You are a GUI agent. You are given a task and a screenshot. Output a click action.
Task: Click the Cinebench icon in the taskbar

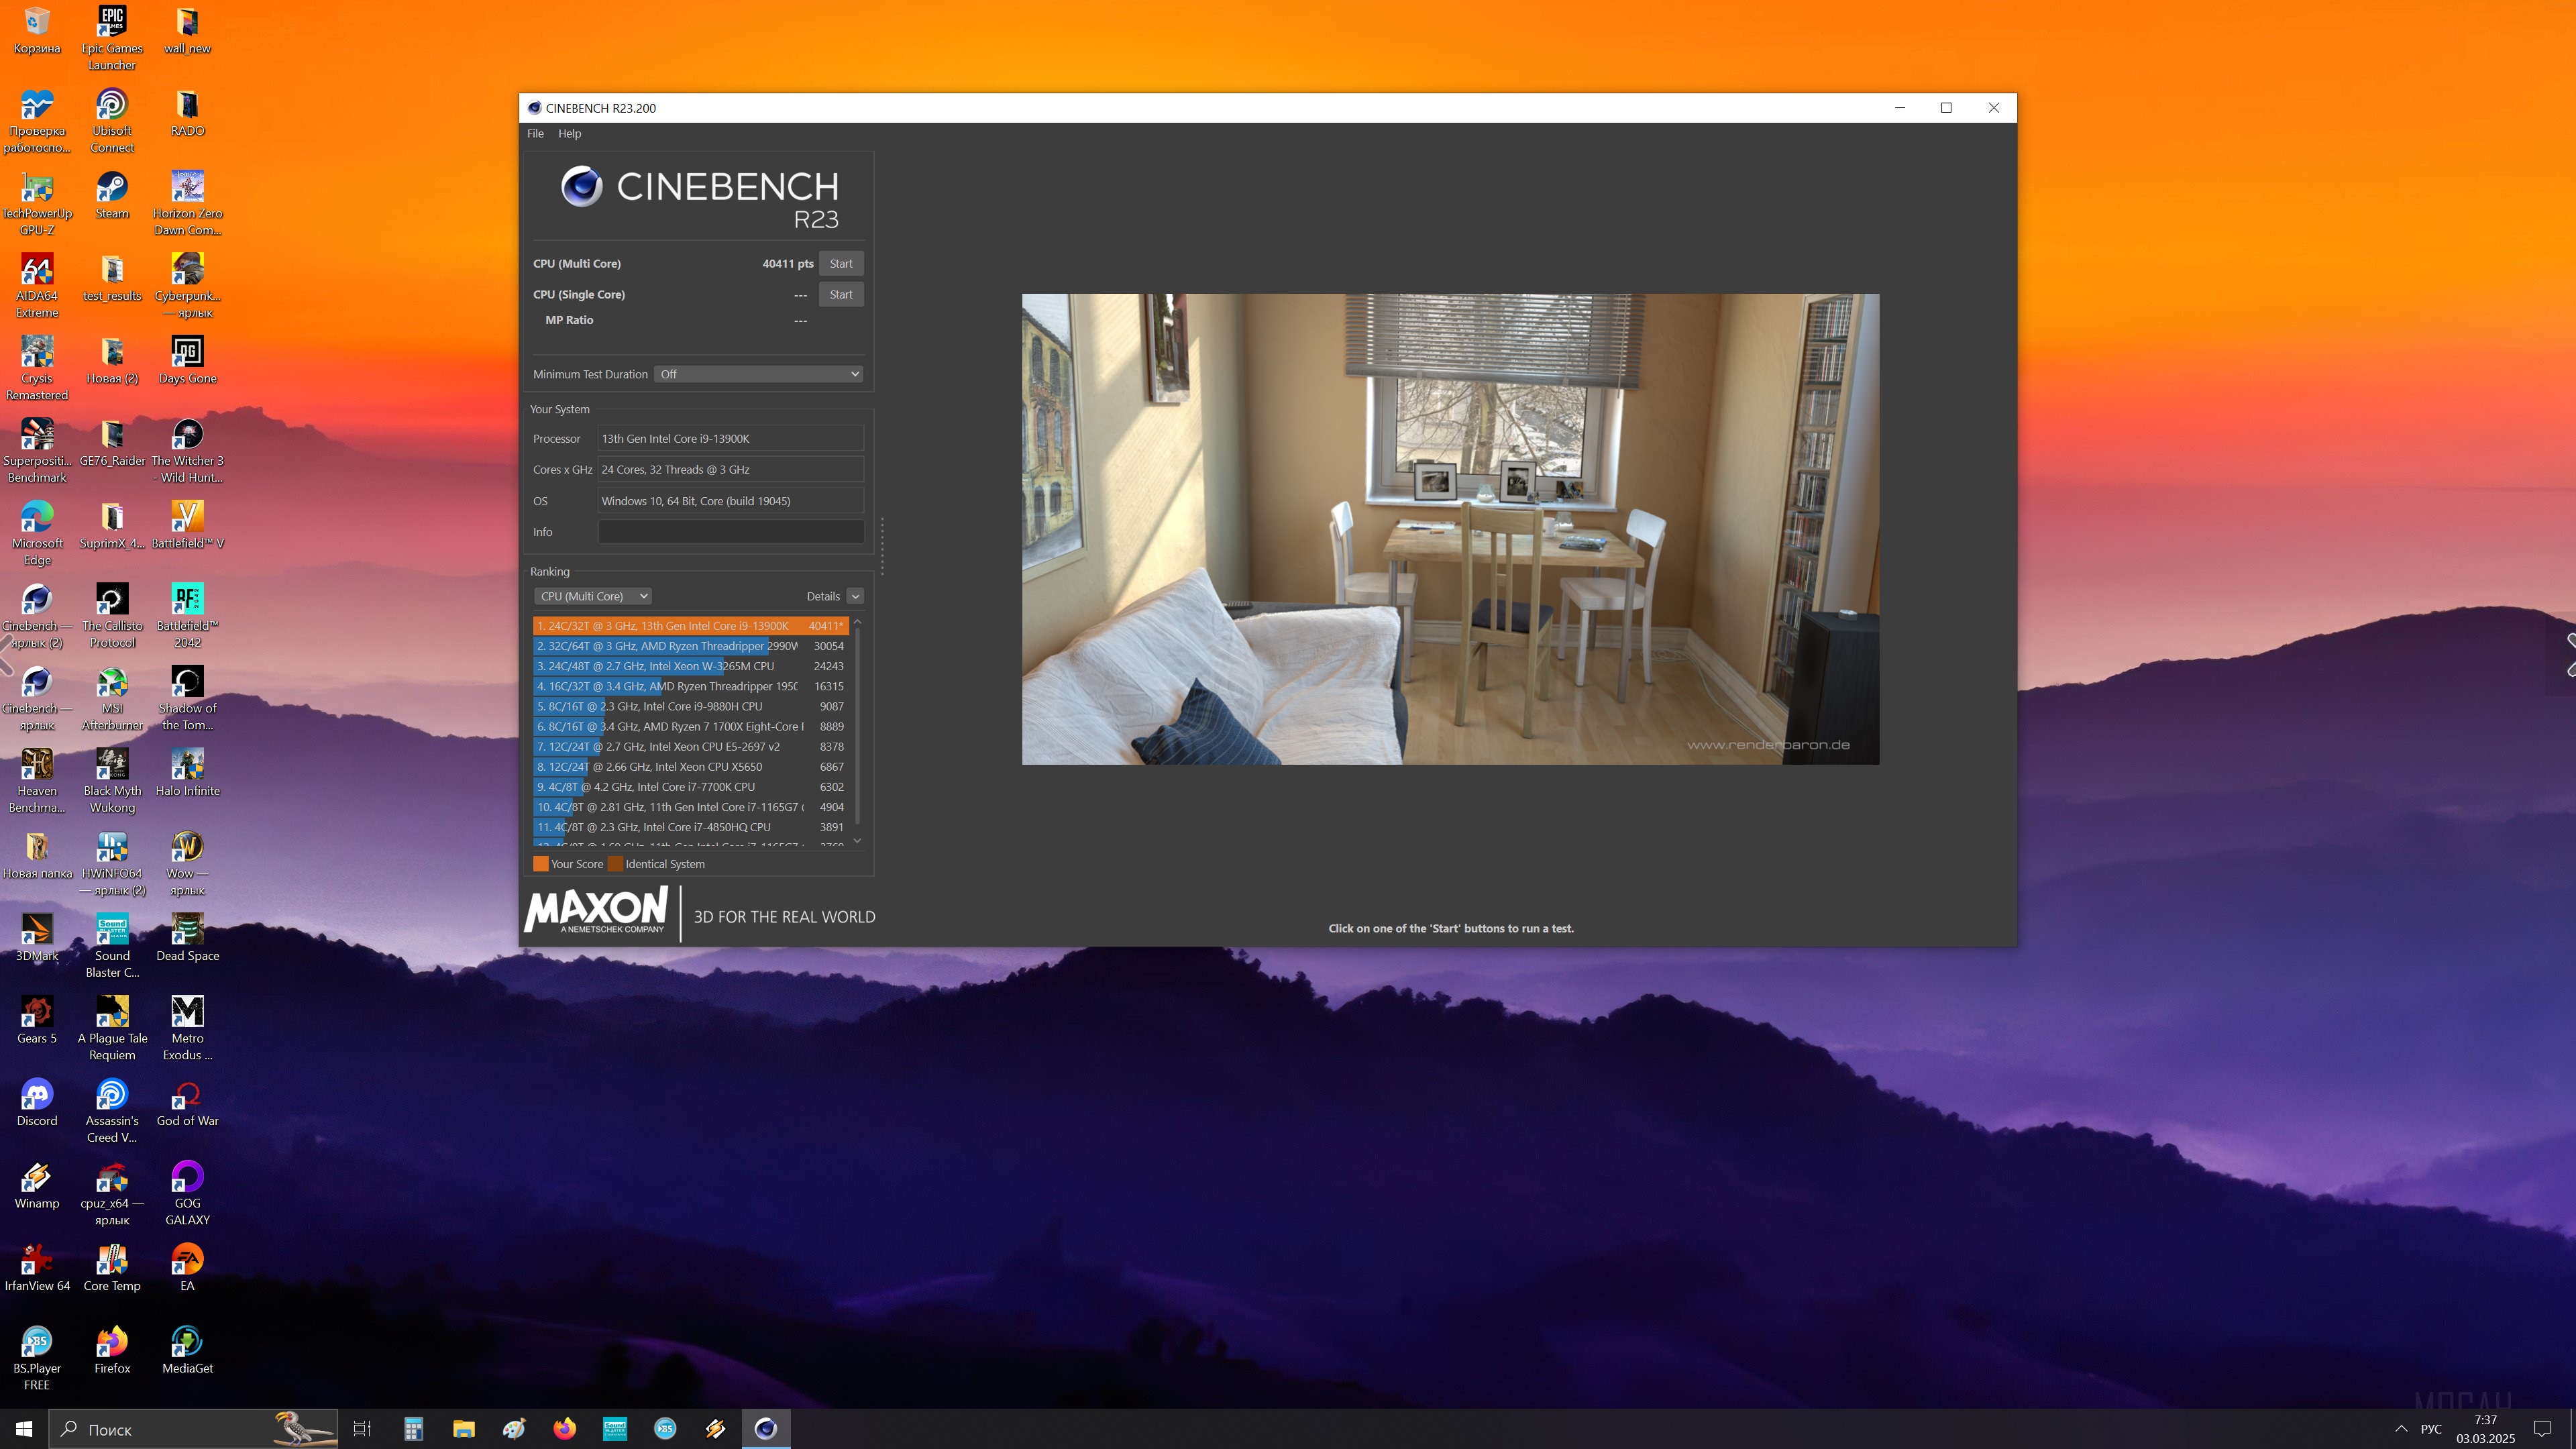[765, 1429]
